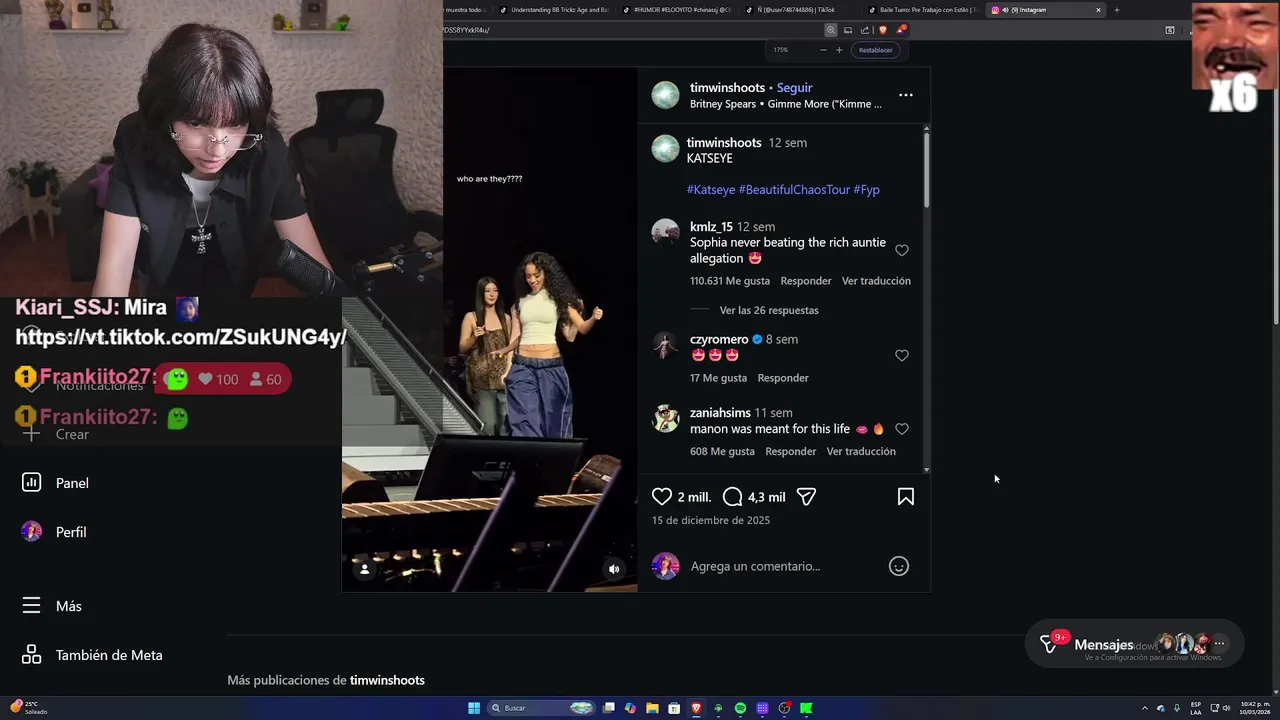Open the zaniahsims username
This screenshot has width=1280, height=720.
point(720,413)
